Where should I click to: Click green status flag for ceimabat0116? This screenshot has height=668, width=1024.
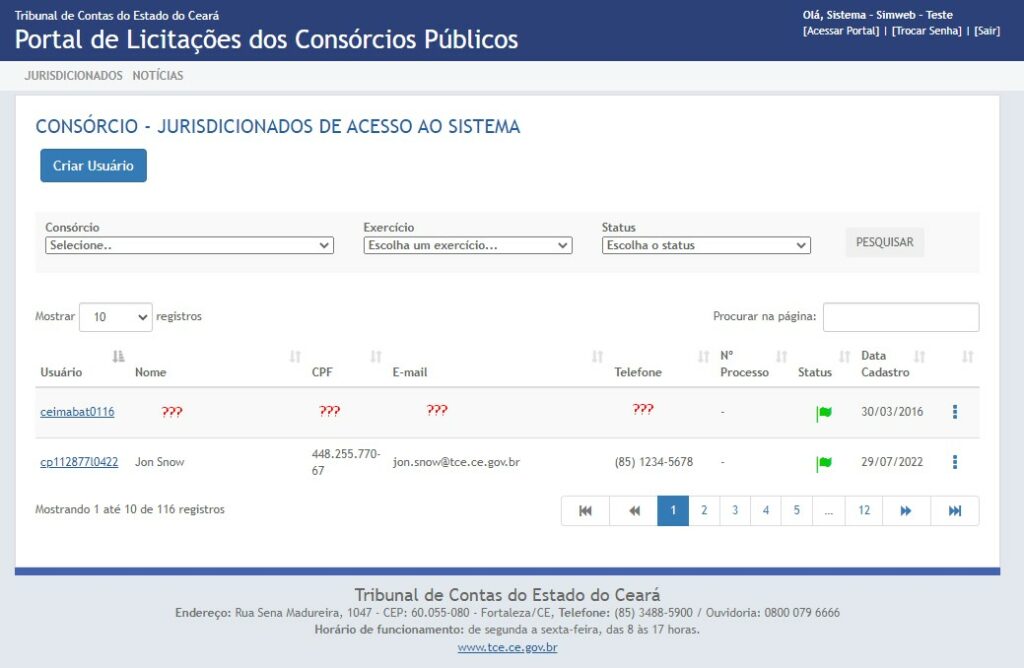[824, 412]
